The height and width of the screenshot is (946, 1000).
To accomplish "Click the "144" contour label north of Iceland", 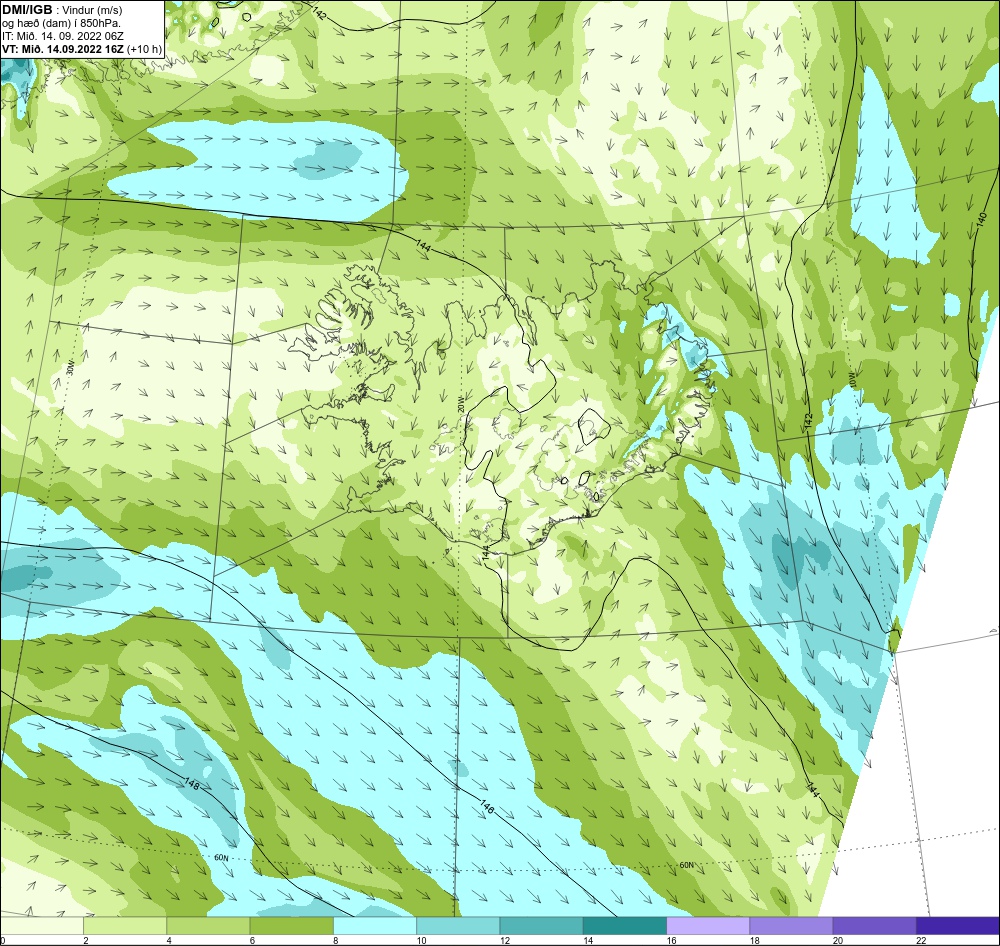I will pyautogui.click(x=423, y=245).
